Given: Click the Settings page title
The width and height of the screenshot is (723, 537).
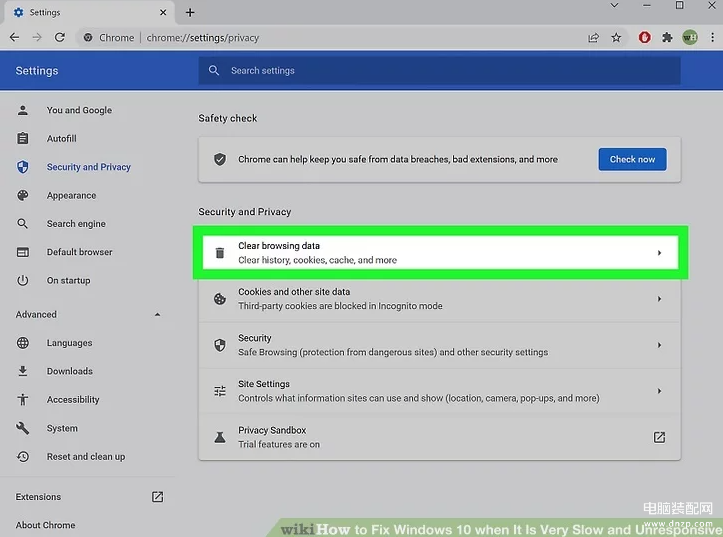Looking at the screenshot, I should [x=37, y=71].
